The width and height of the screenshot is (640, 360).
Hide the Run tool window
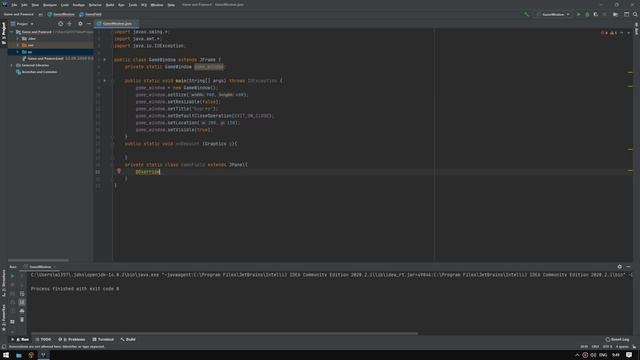click(628, 267)
